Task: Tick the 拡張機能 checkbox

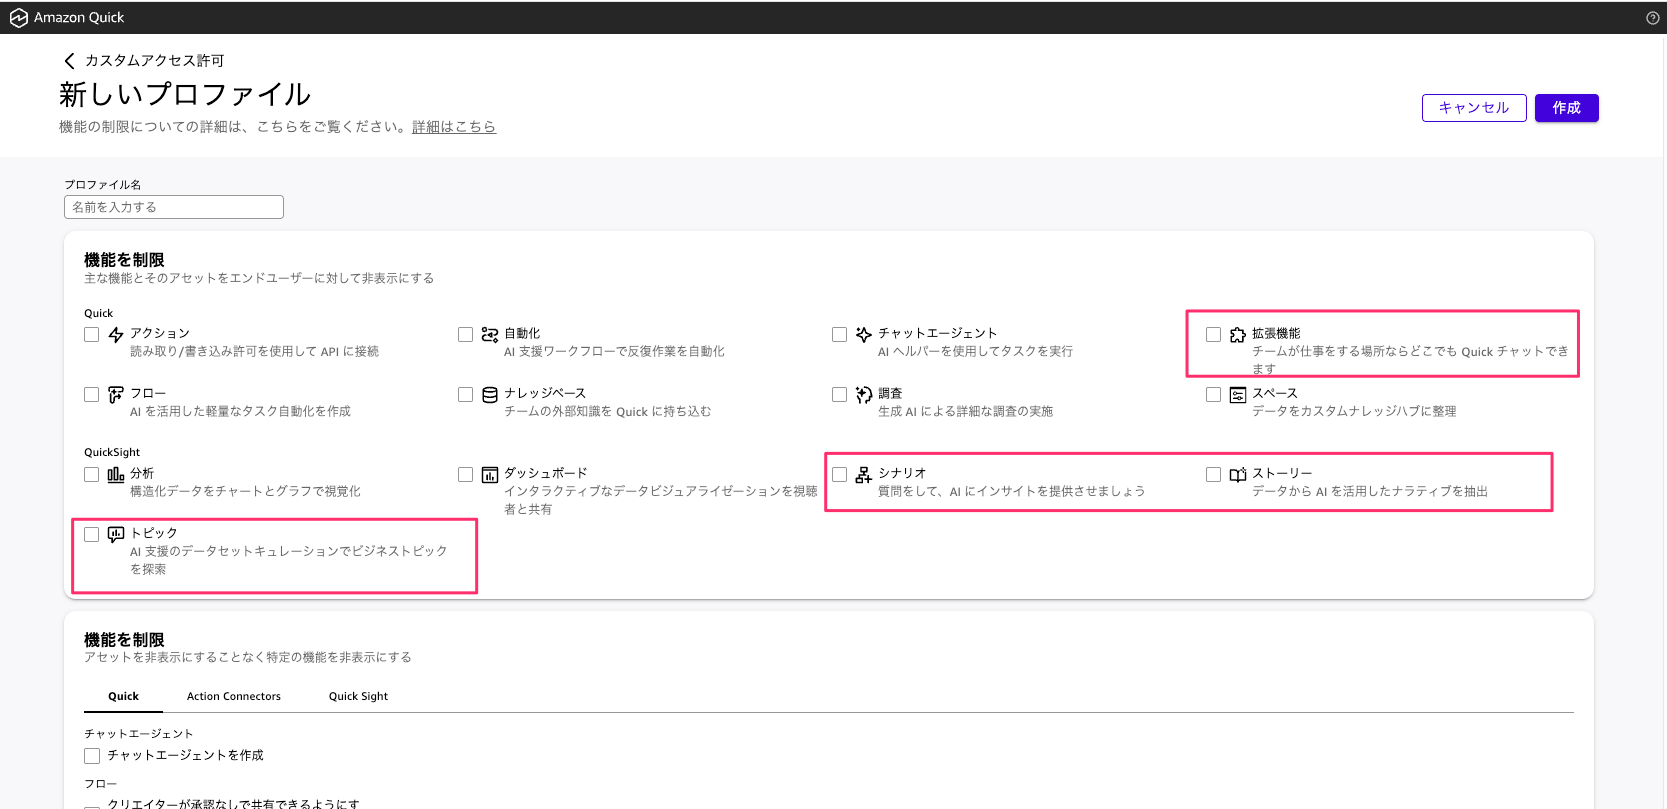Action: pyautogui.click(x=1213, y=335)
